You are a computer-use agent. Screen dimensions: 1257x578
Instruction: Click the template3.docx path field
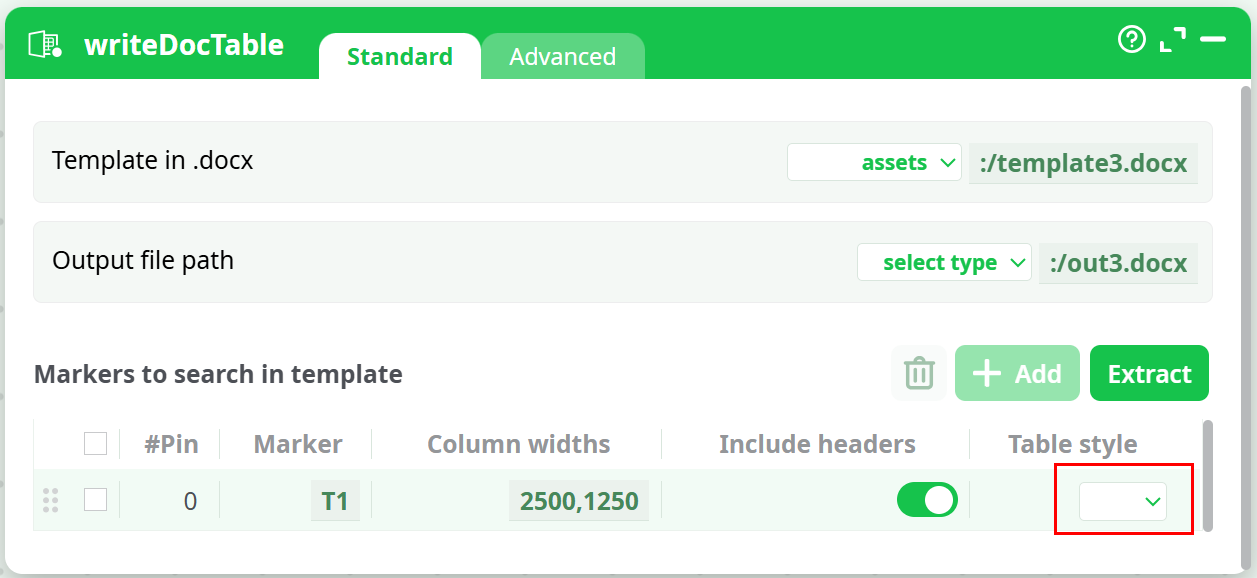[x=1083, y=163]
